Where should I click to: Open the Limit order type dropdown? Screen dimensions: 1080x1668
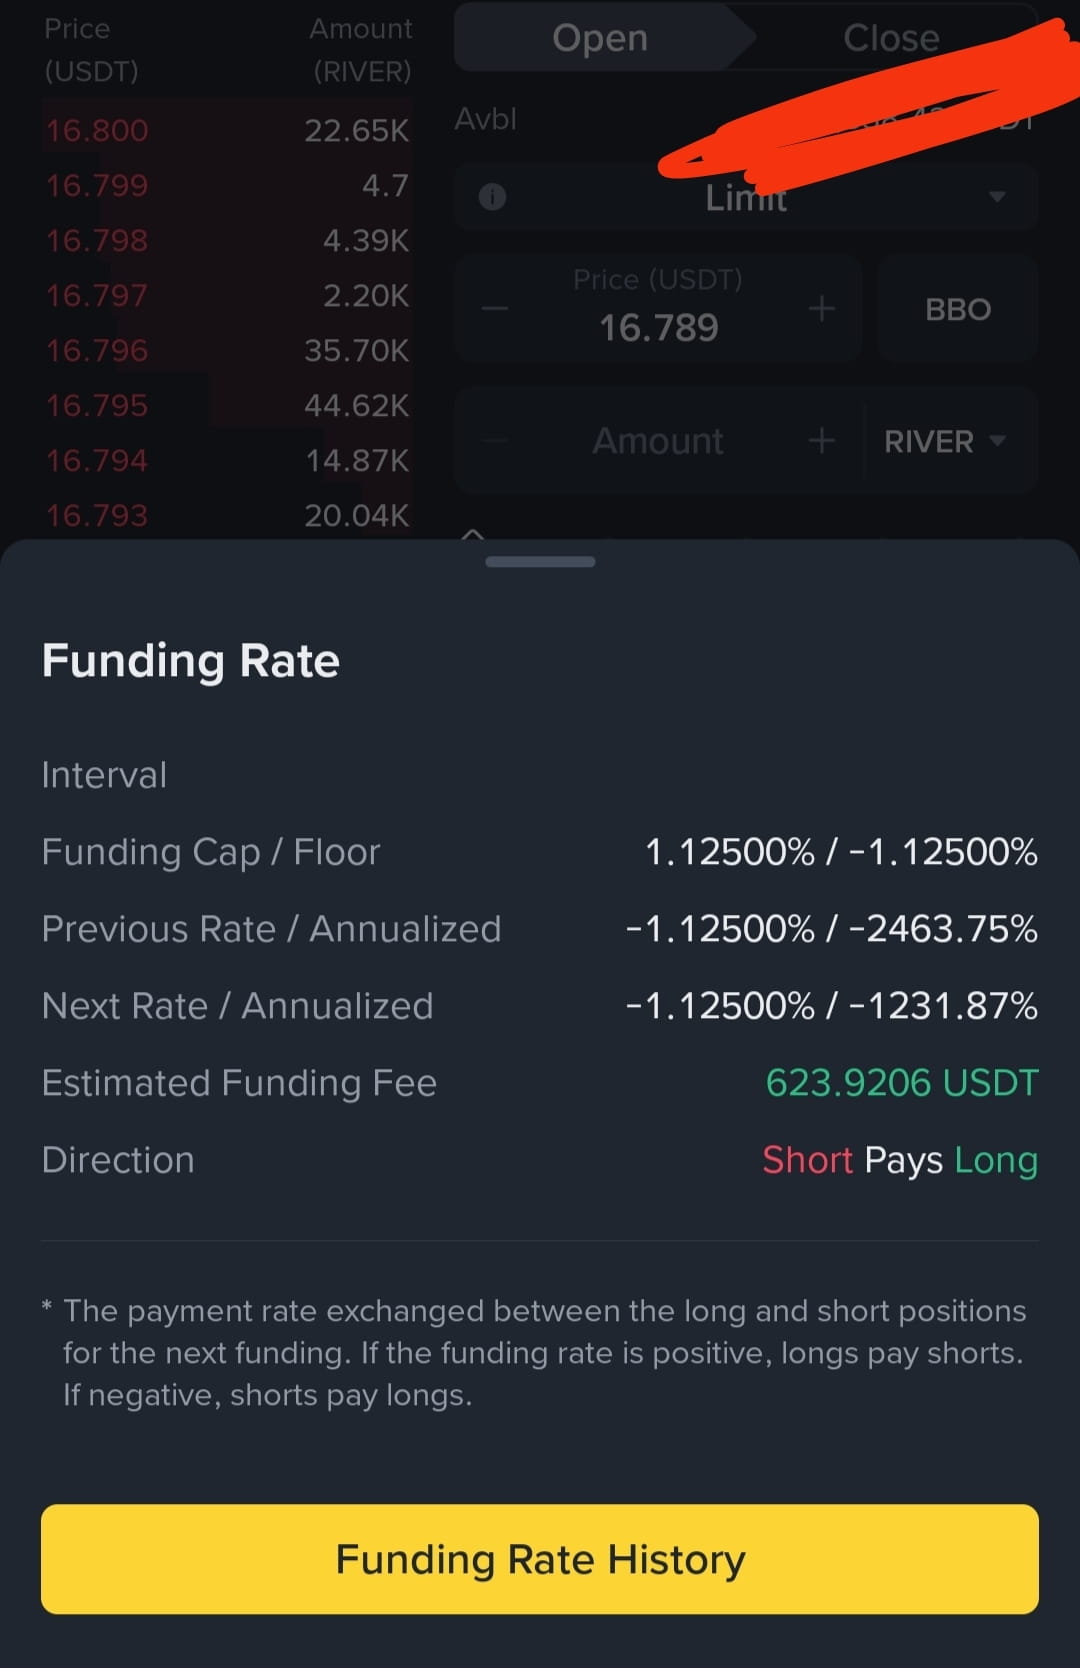pos(746,197)
